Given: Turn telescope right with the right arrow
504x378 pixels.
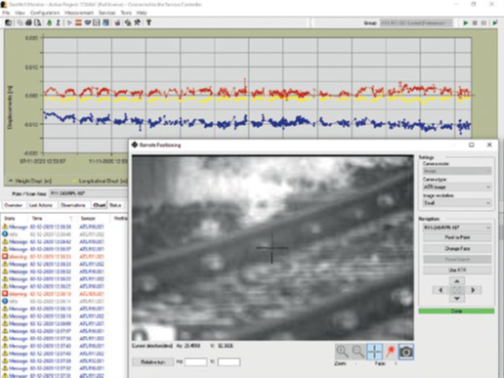Looking at the screenshot, I should pos(473,290).
